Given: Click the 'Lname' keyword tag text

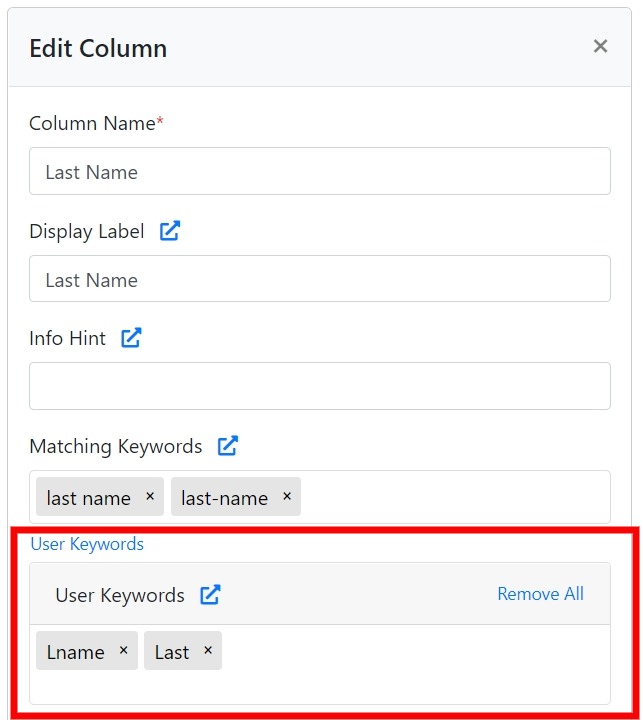Looking at the screenshot, I should (x=76, y=652).
